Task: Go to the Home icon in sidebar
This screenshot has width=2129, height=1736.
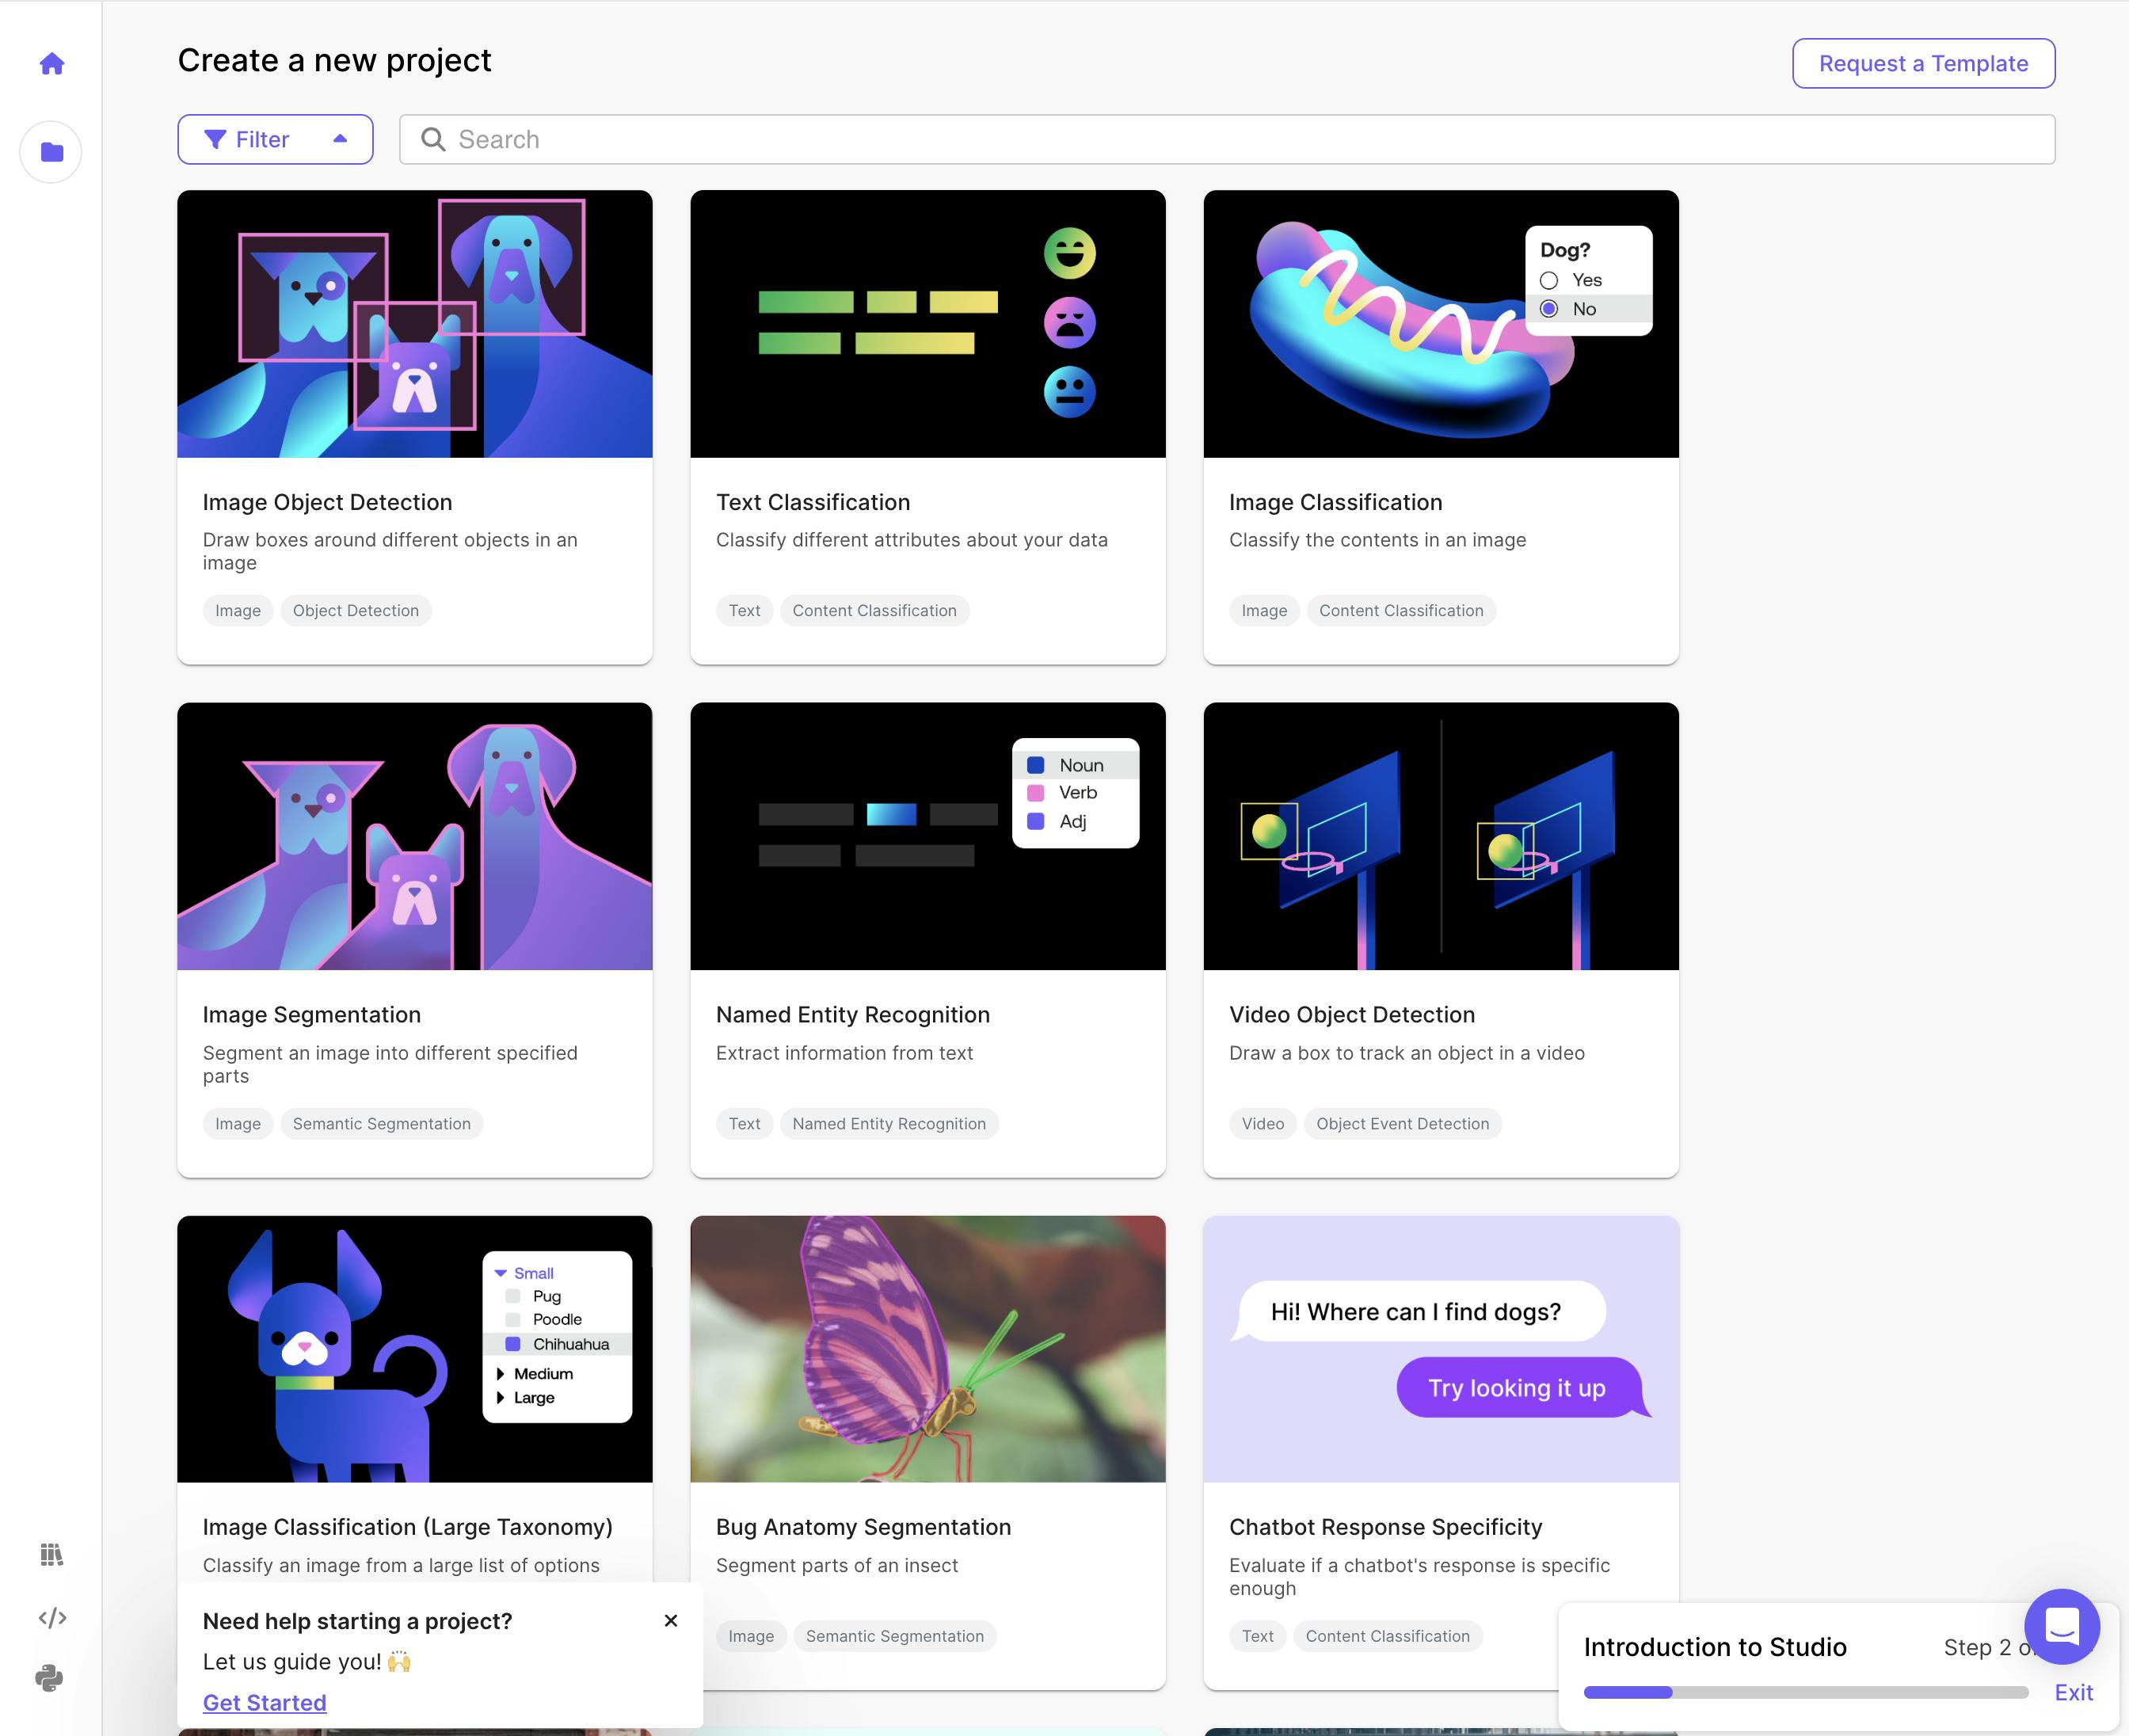Action: tap(52, 64)
